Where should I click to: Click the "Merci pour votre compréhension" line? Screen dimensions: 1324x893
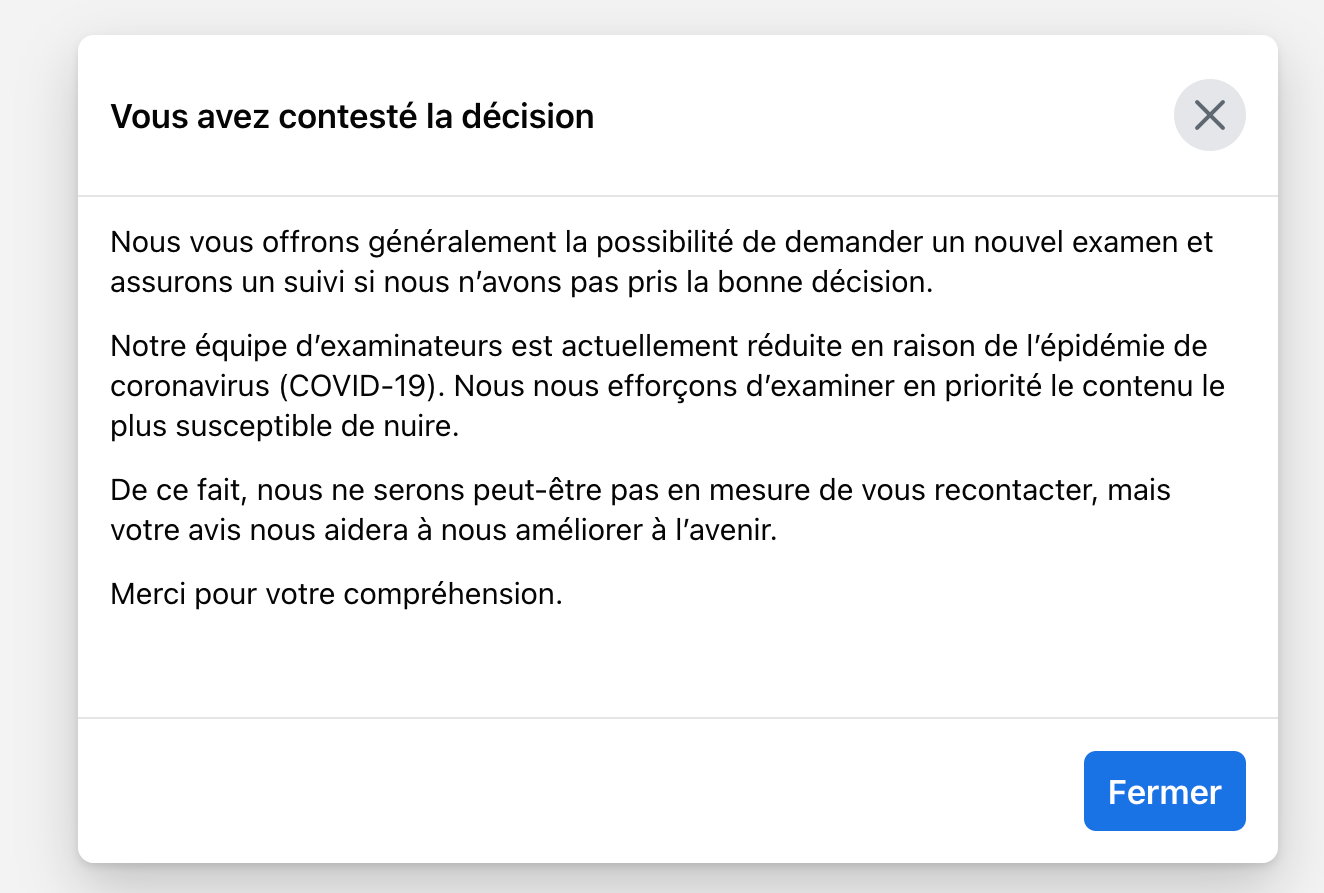tap(336, 595)
